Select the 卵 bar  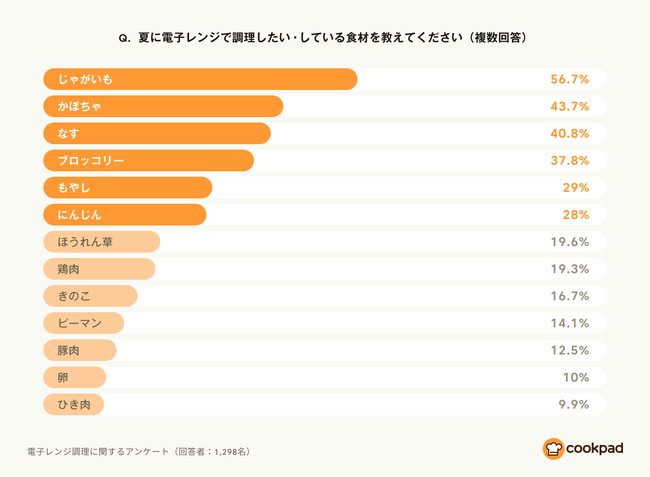coord(75,378)
